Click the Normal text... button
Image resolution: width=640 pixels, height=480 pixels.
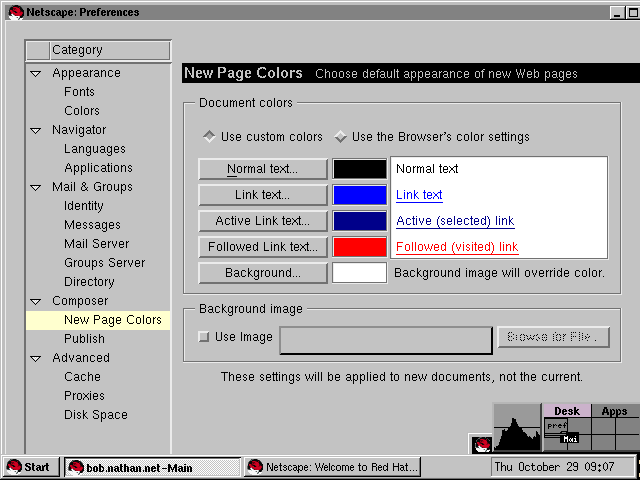coord(263,169)
